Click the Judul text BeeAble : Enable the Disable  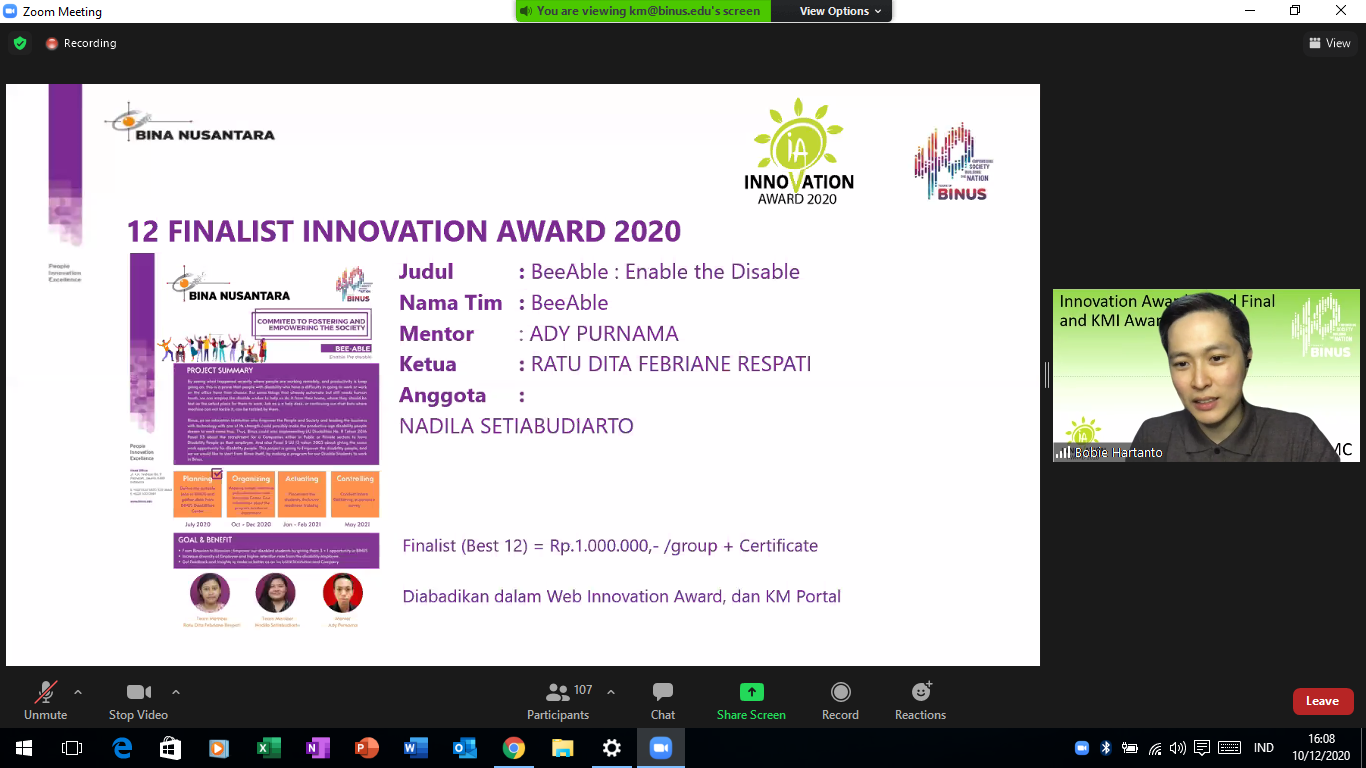click(665, 272)
